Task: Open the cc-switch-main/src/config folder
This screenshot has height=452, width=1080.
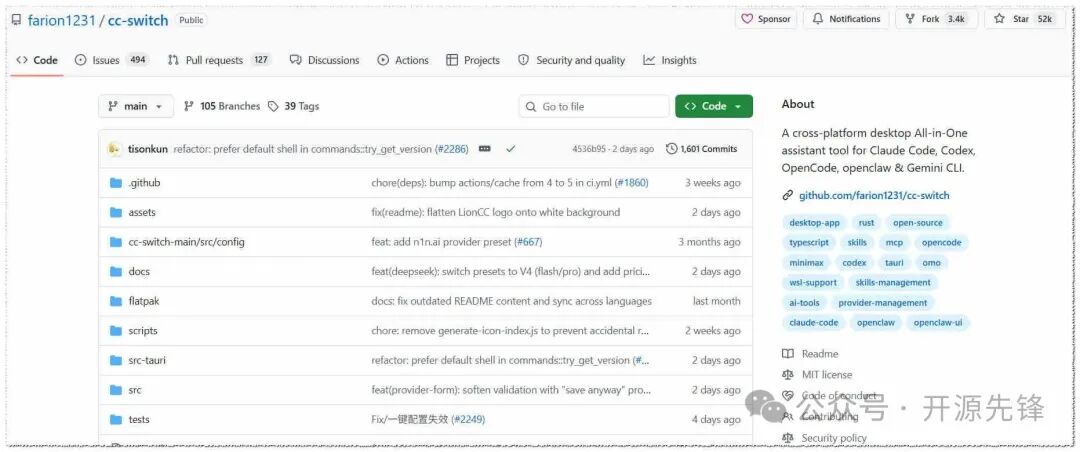Action: (x=186, y=242)
